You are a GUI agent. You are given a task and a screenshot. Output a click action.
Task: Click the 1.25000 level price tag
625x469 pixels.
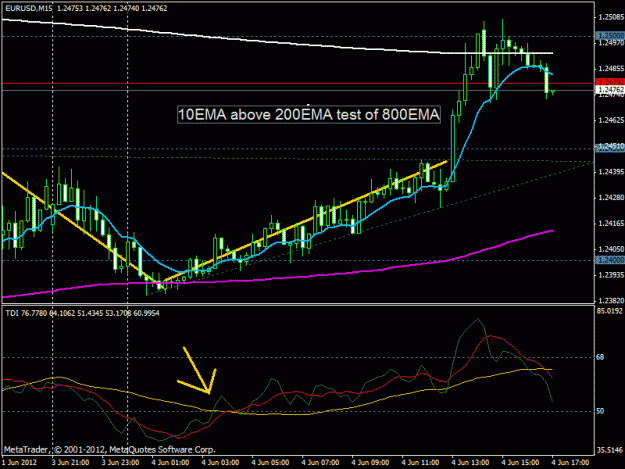(x=610, y=36)
